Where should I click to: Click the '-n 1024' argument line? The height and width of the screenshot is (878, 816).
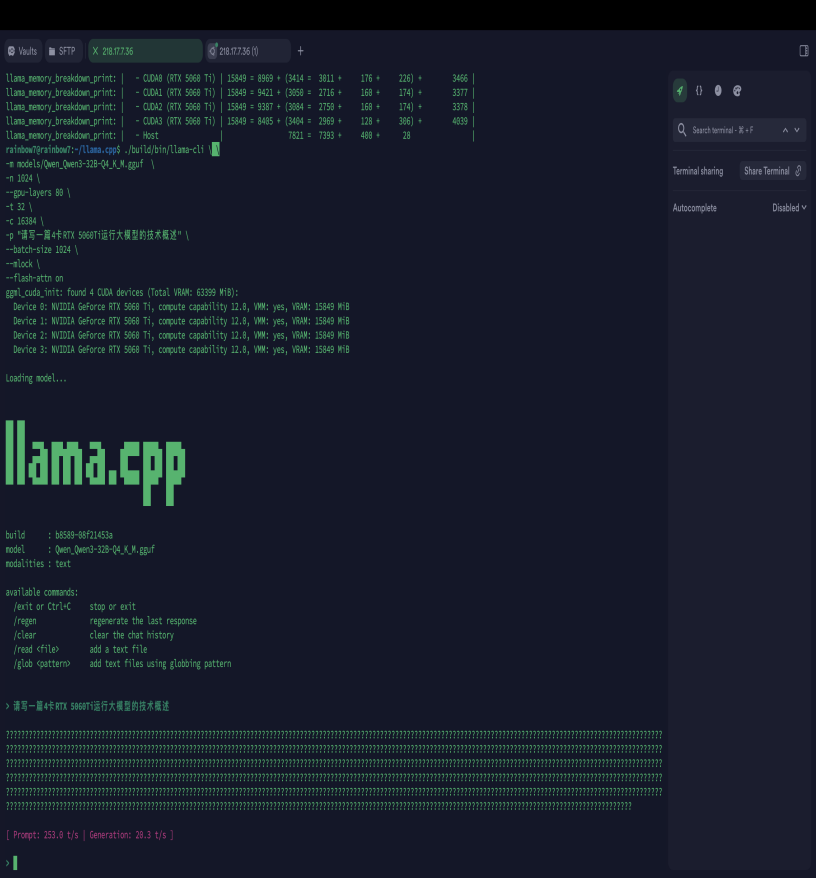(x=23, y=178)
